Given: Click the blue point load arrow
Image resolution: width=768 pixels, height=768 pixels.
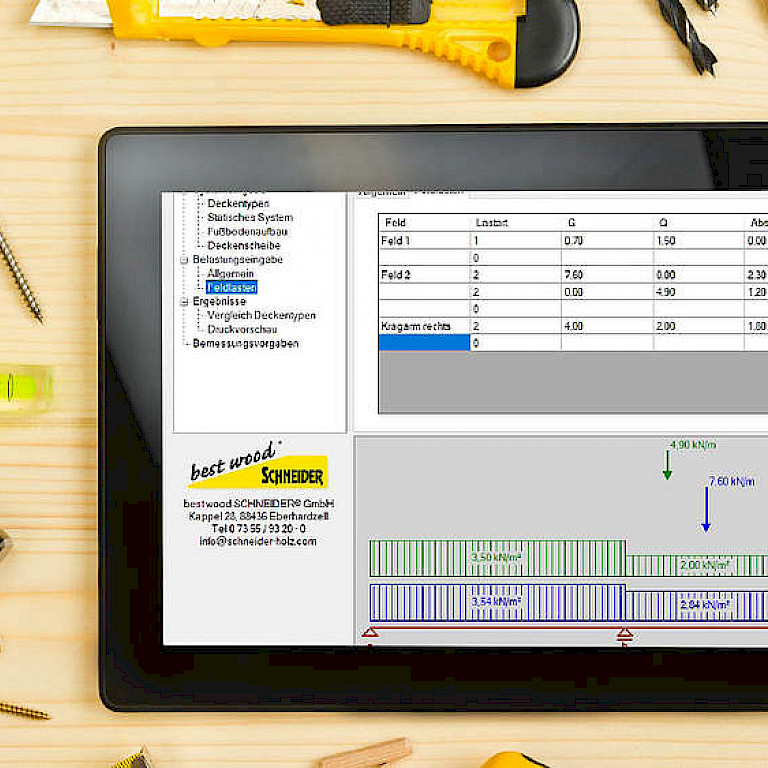Looking at the screenshot, I should coord(706,509).
